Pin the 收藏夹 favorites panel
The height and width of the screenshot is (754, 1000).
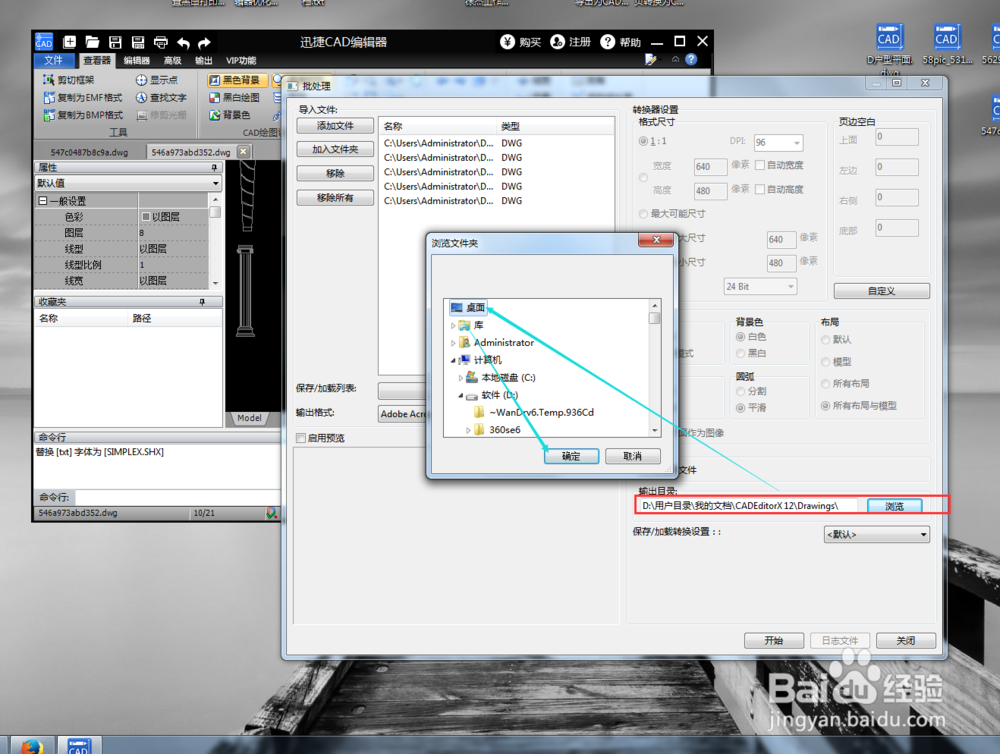pyautogui.click(x=202, y=302)
